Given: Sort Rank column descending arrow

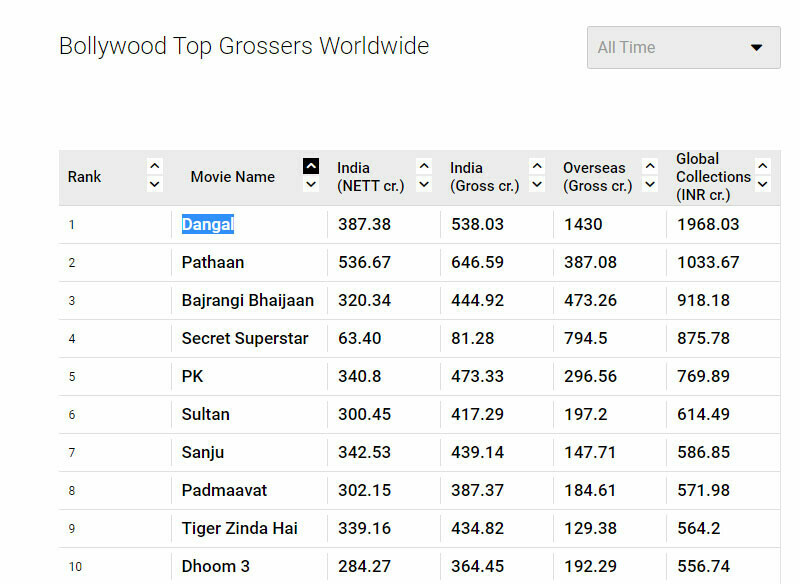Looking at the screenshot, I should (154, 185).
